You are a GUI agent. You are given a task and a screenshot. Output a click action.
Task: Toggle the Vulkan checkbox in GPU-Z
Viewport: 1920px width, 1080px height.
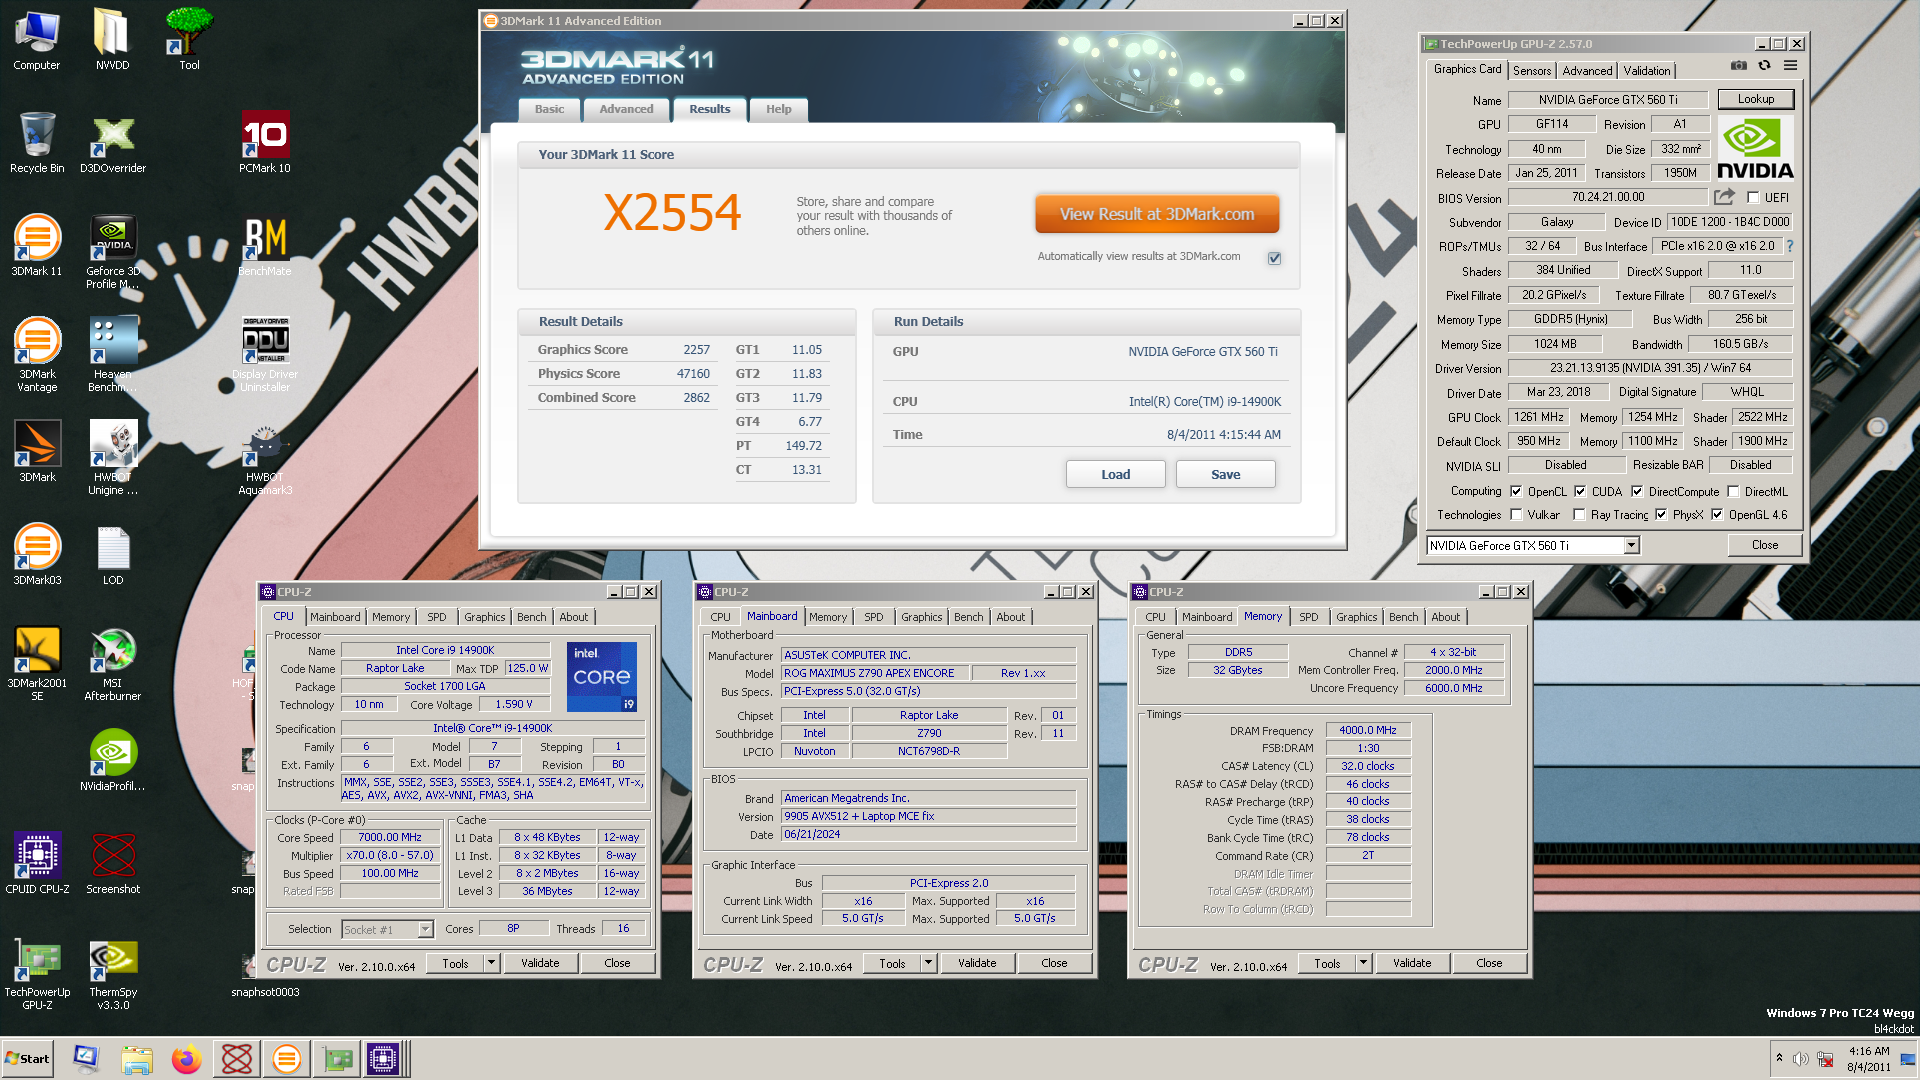1516,515
